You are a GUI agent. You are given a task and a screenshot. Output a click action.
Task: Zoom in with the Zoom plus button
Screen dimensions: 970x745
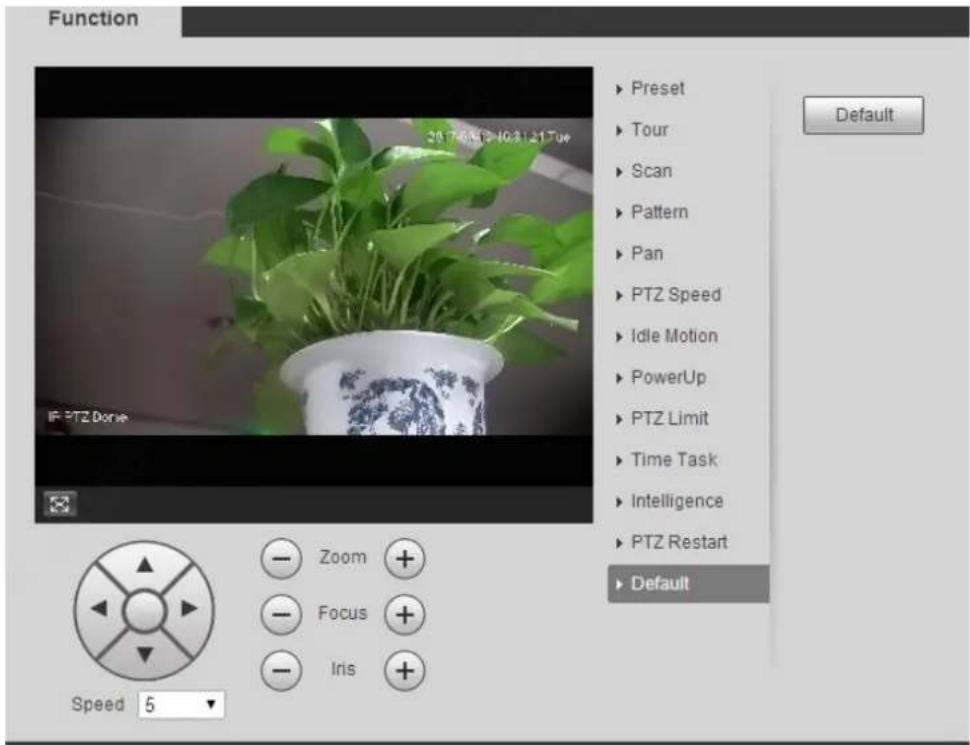click(x=405, y=559)
